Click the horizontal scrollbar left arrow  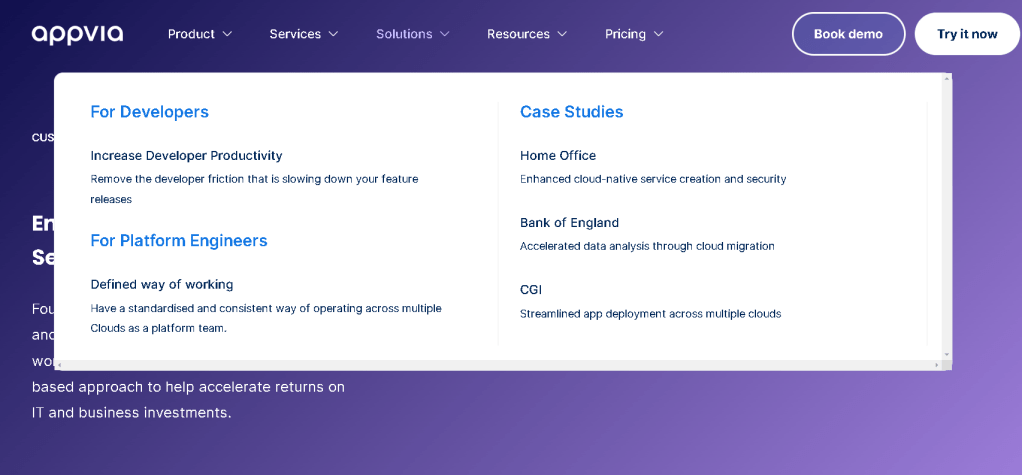click(59, 365)
